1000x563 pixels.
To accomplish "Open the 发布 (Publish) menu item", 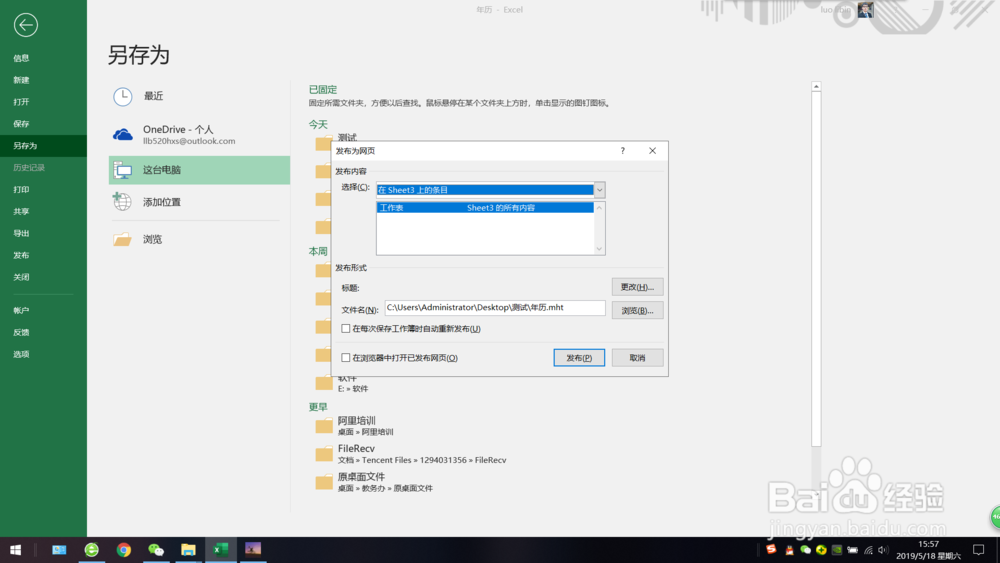I will coord(22,255).
